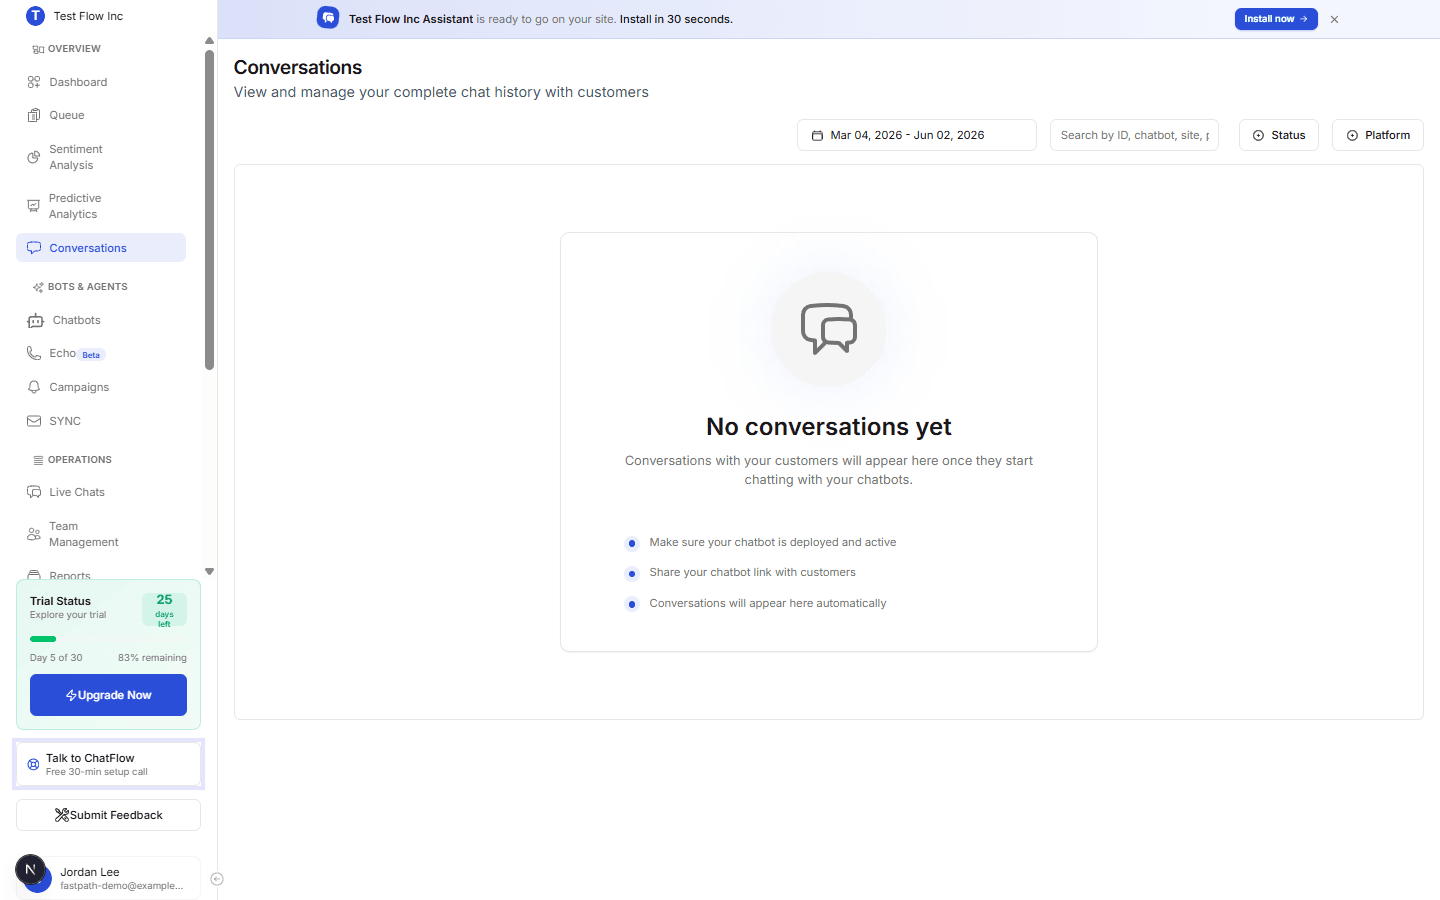Screen dimensions: 1440x900
Task: Click the conversation search input field
Action: (x=1134, y=135)
